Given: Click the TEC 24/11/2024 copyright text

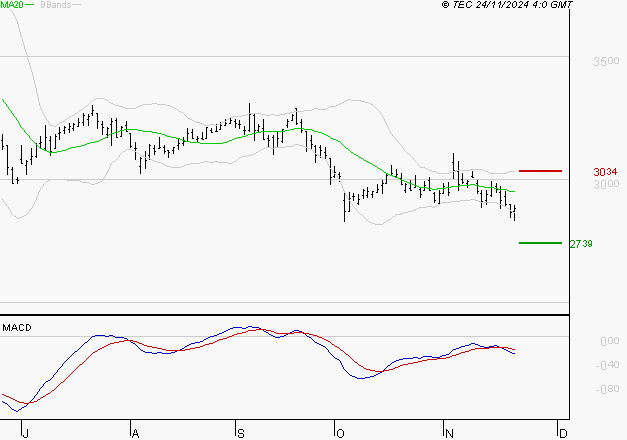Looking at the screenshot, I should pos(507,5).
